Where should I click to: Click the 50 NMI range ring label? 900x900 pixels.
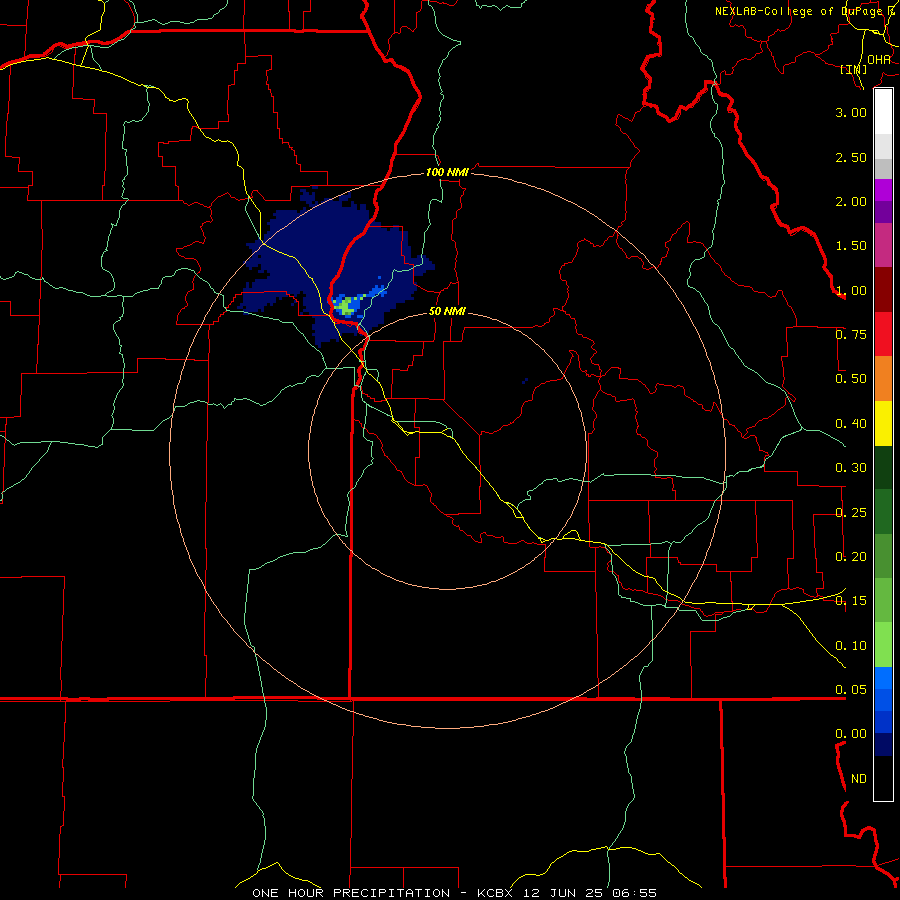447,311
